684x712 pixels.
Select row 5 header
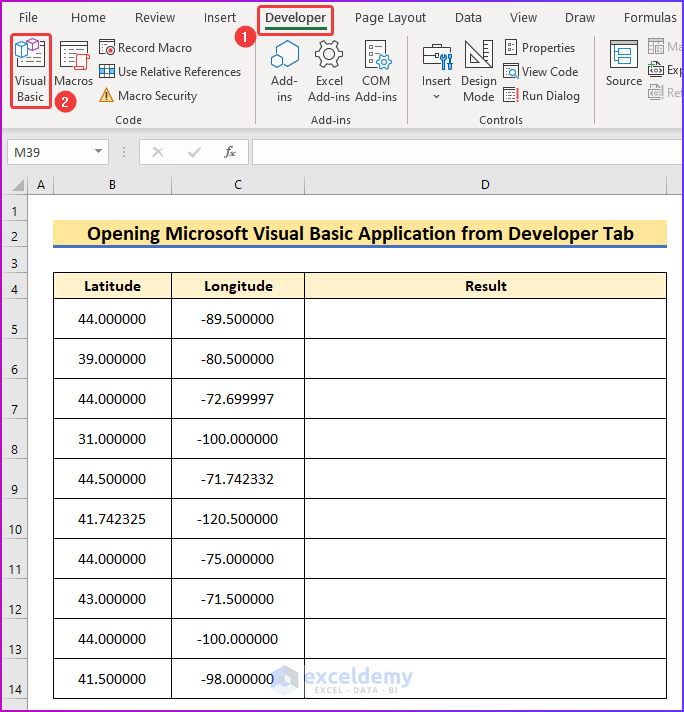click(15, 319)
